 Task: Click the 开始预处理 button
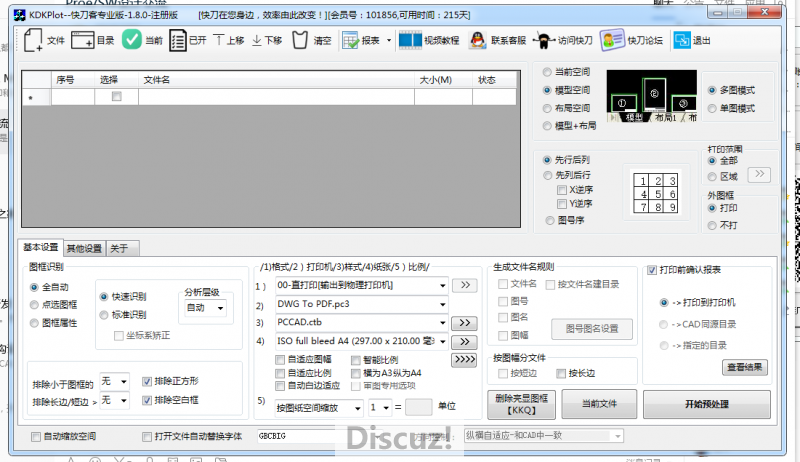707,404
